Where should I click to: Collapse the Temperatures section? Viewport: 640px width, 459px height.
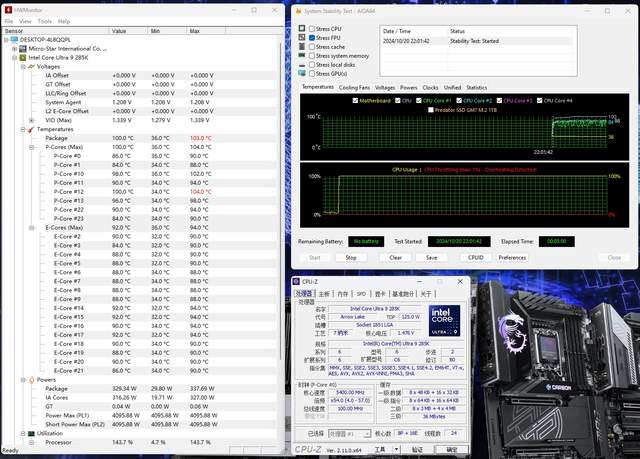23,129
